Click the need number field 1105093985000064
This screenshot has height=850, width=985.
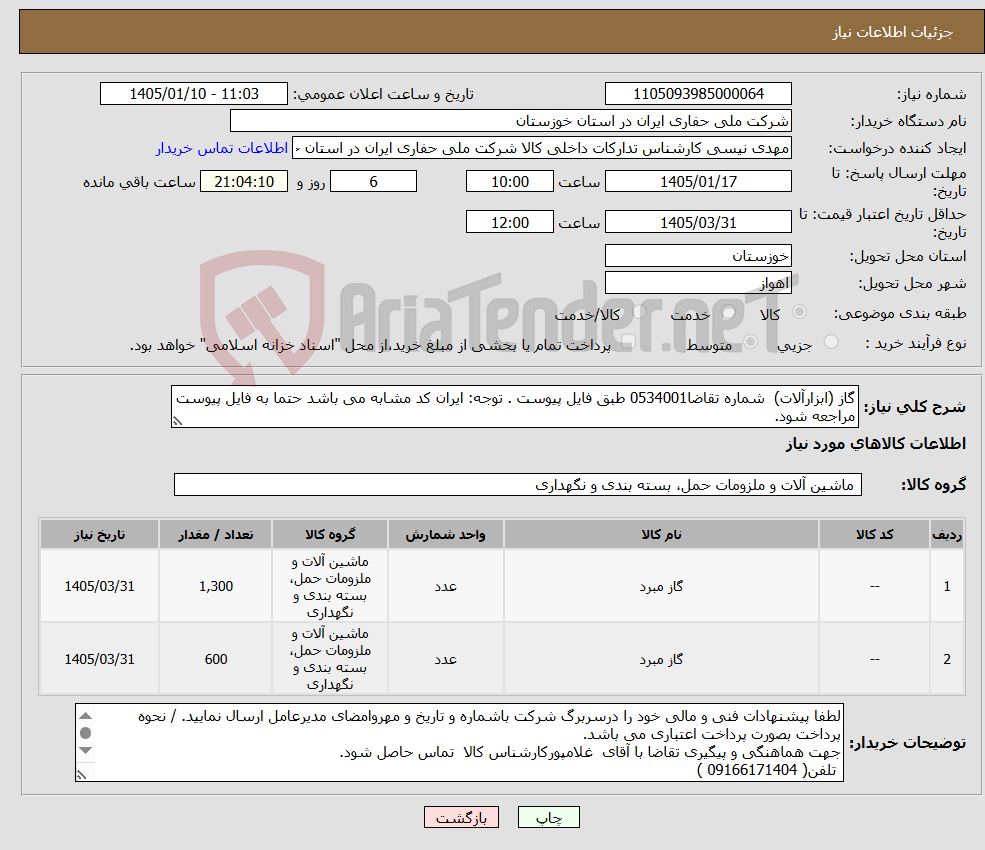coord(698,94)
